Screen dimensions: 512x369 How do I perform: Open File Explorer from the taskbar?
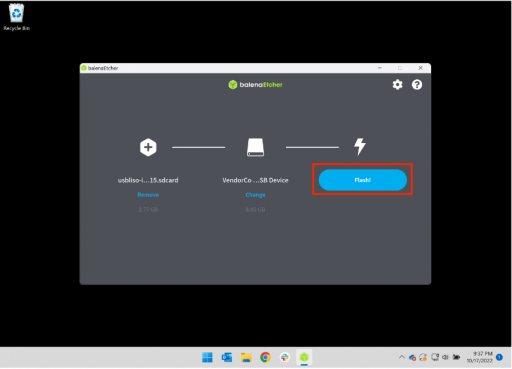[x=246, y=357]
